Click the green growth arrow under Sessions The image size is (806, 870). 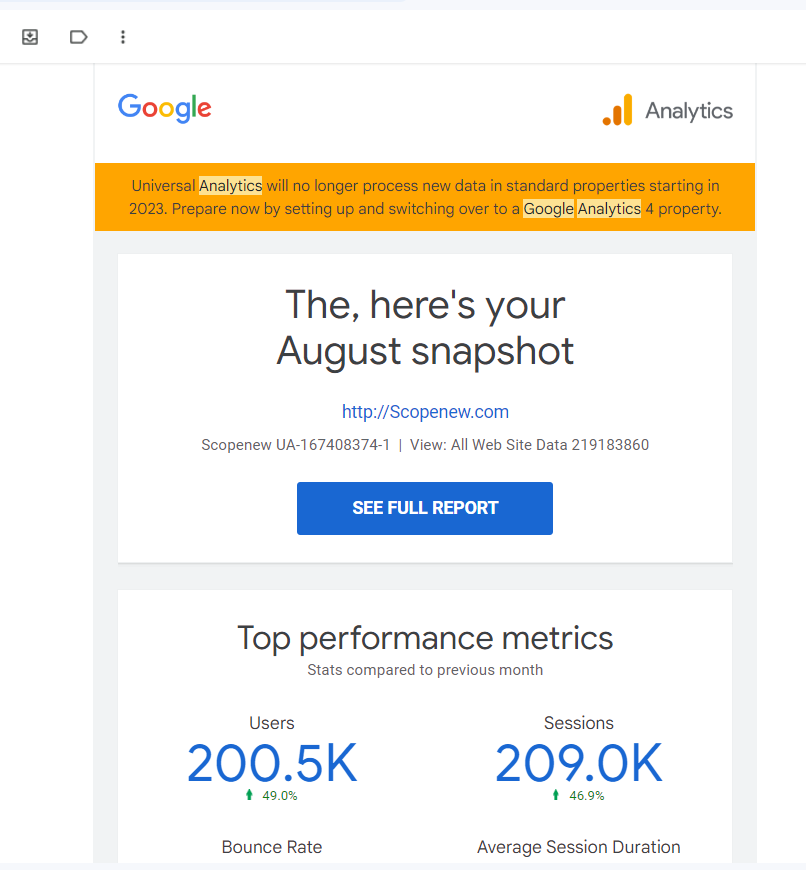tap(555, 795)
